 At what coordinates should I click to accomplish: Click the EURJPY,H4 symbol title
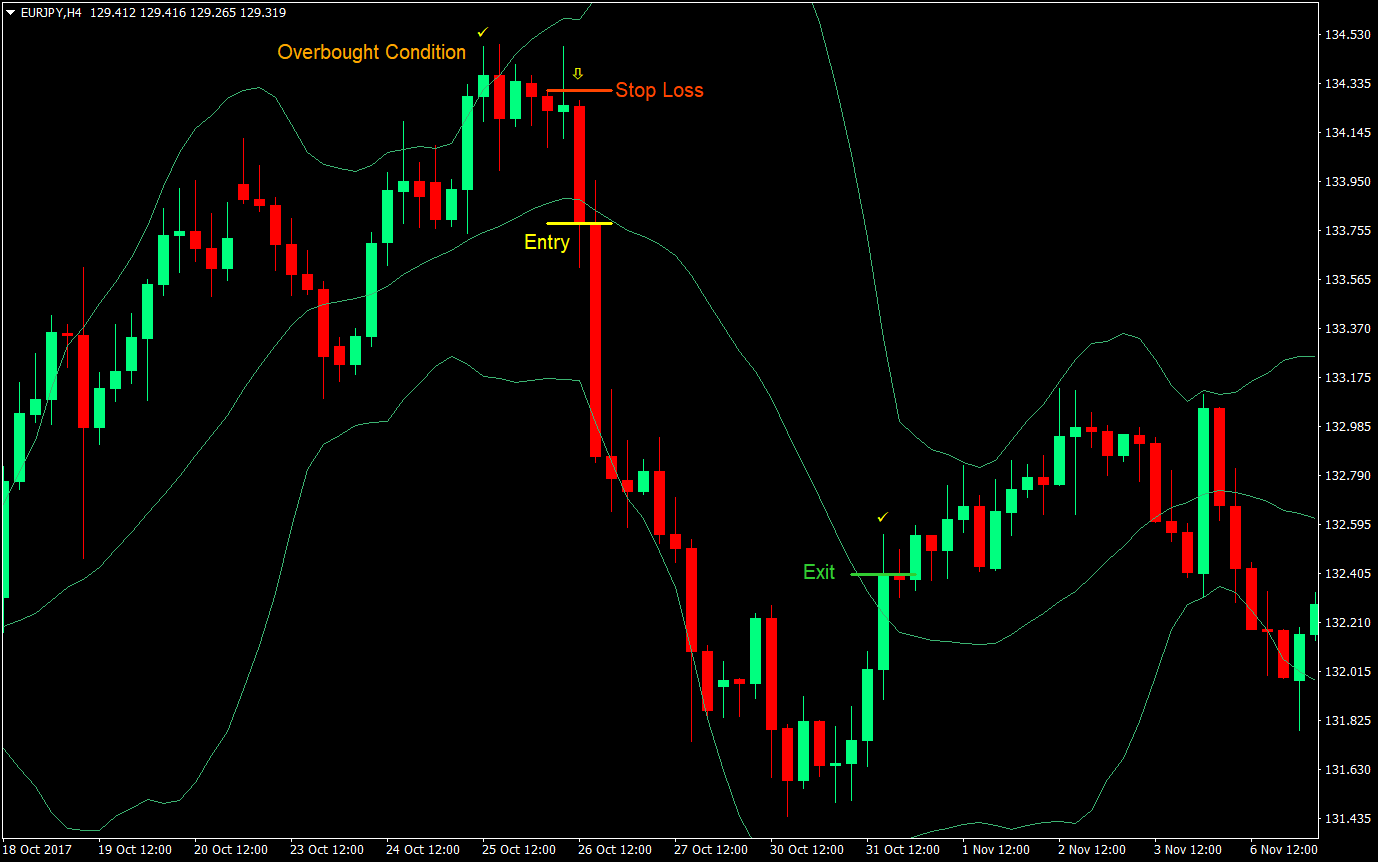[52, 15]
